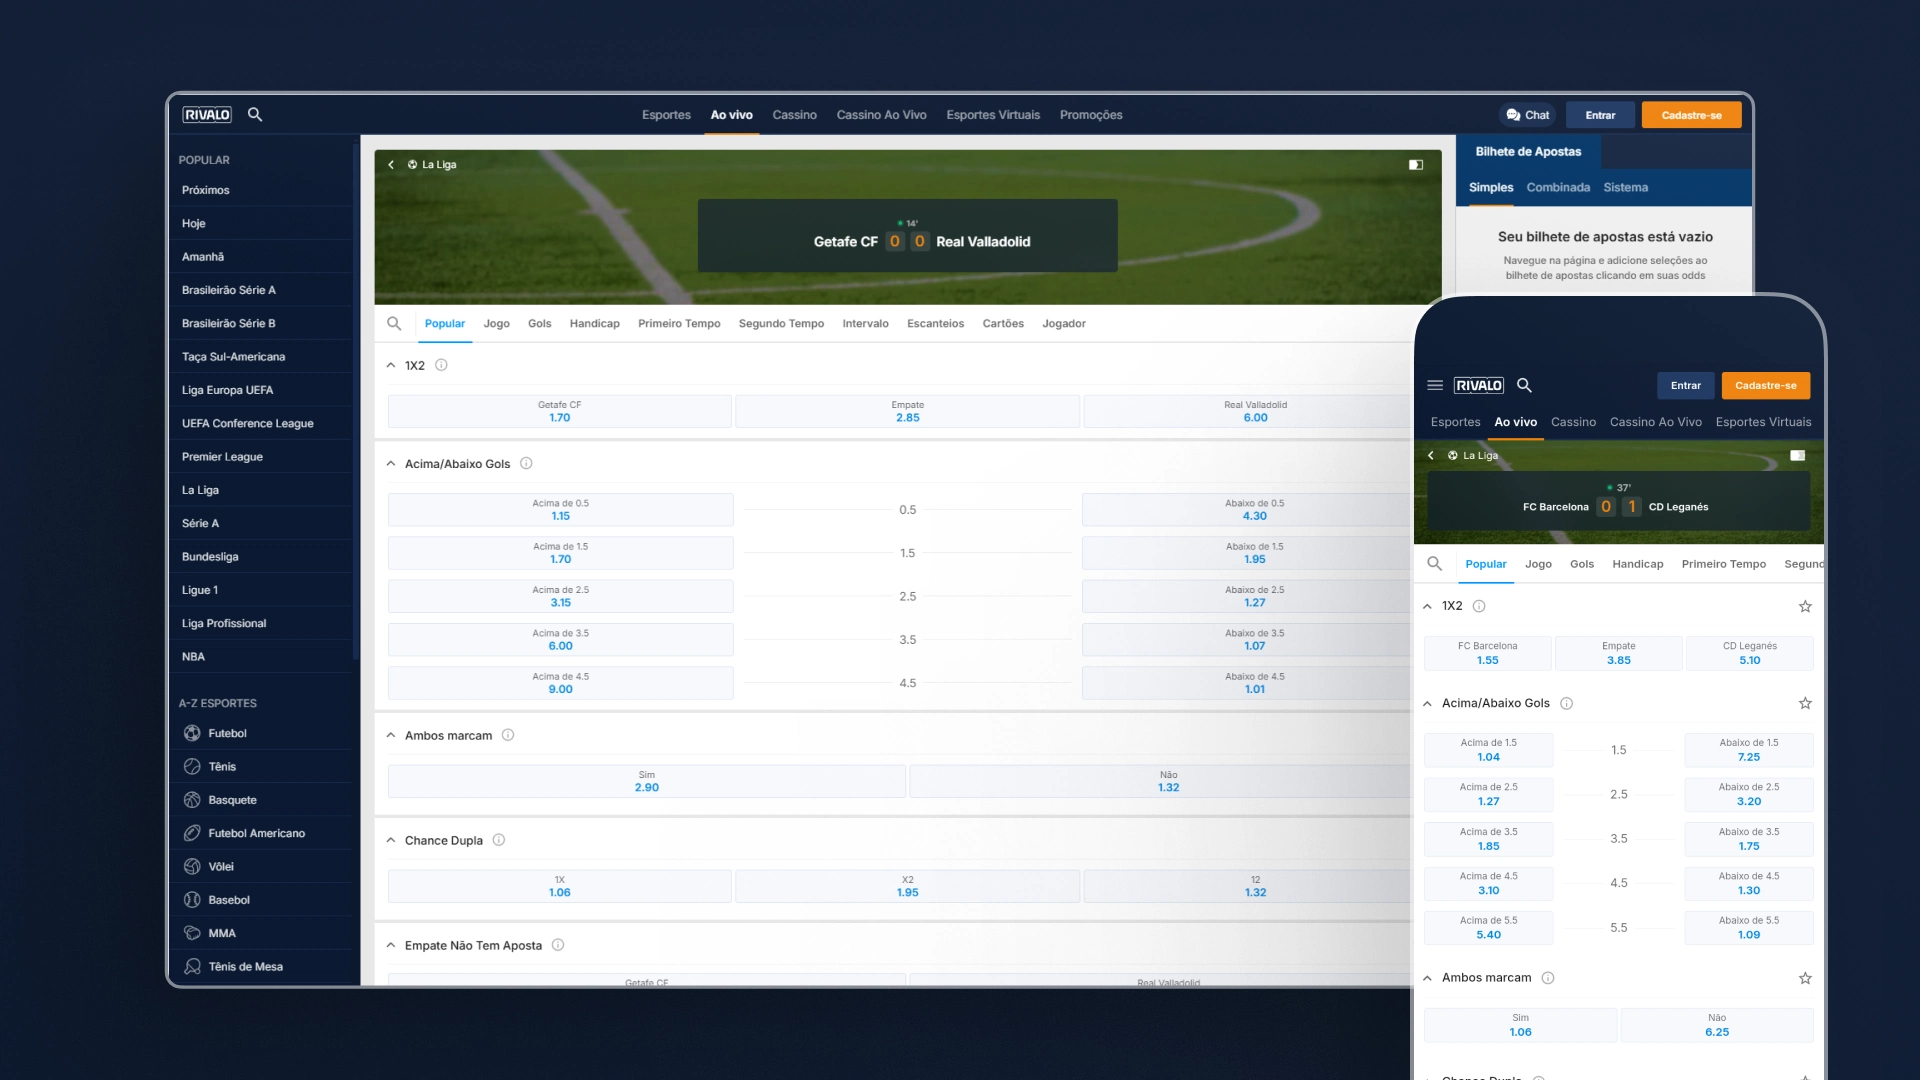The image size is (1920, 1080).
Task: Select Jogo tab on mobile
Action: (1538, 565)
